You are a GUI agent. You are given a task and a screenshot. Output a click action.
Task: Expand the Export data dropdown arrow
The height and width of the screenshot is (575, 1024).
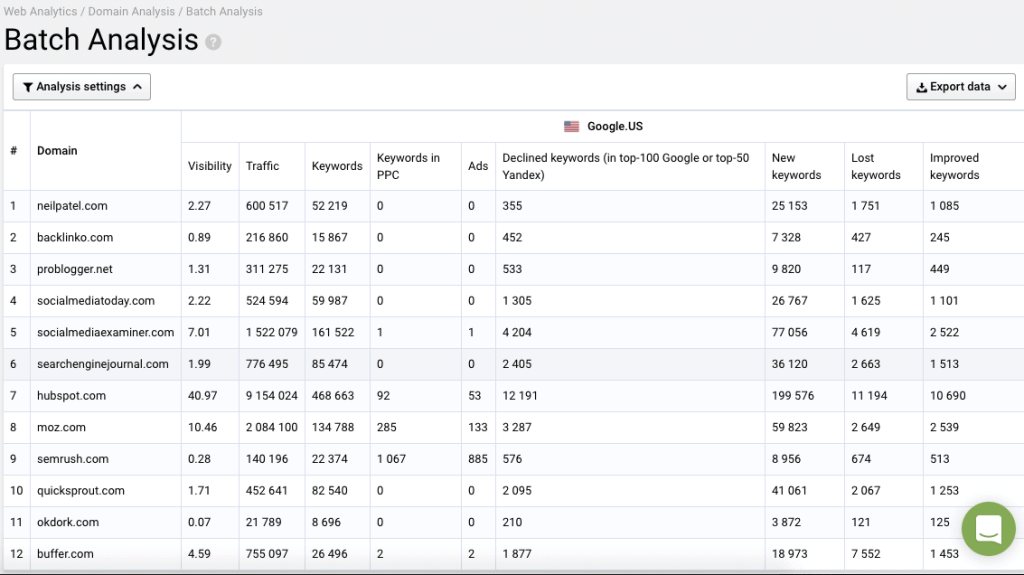[1002, 87]
